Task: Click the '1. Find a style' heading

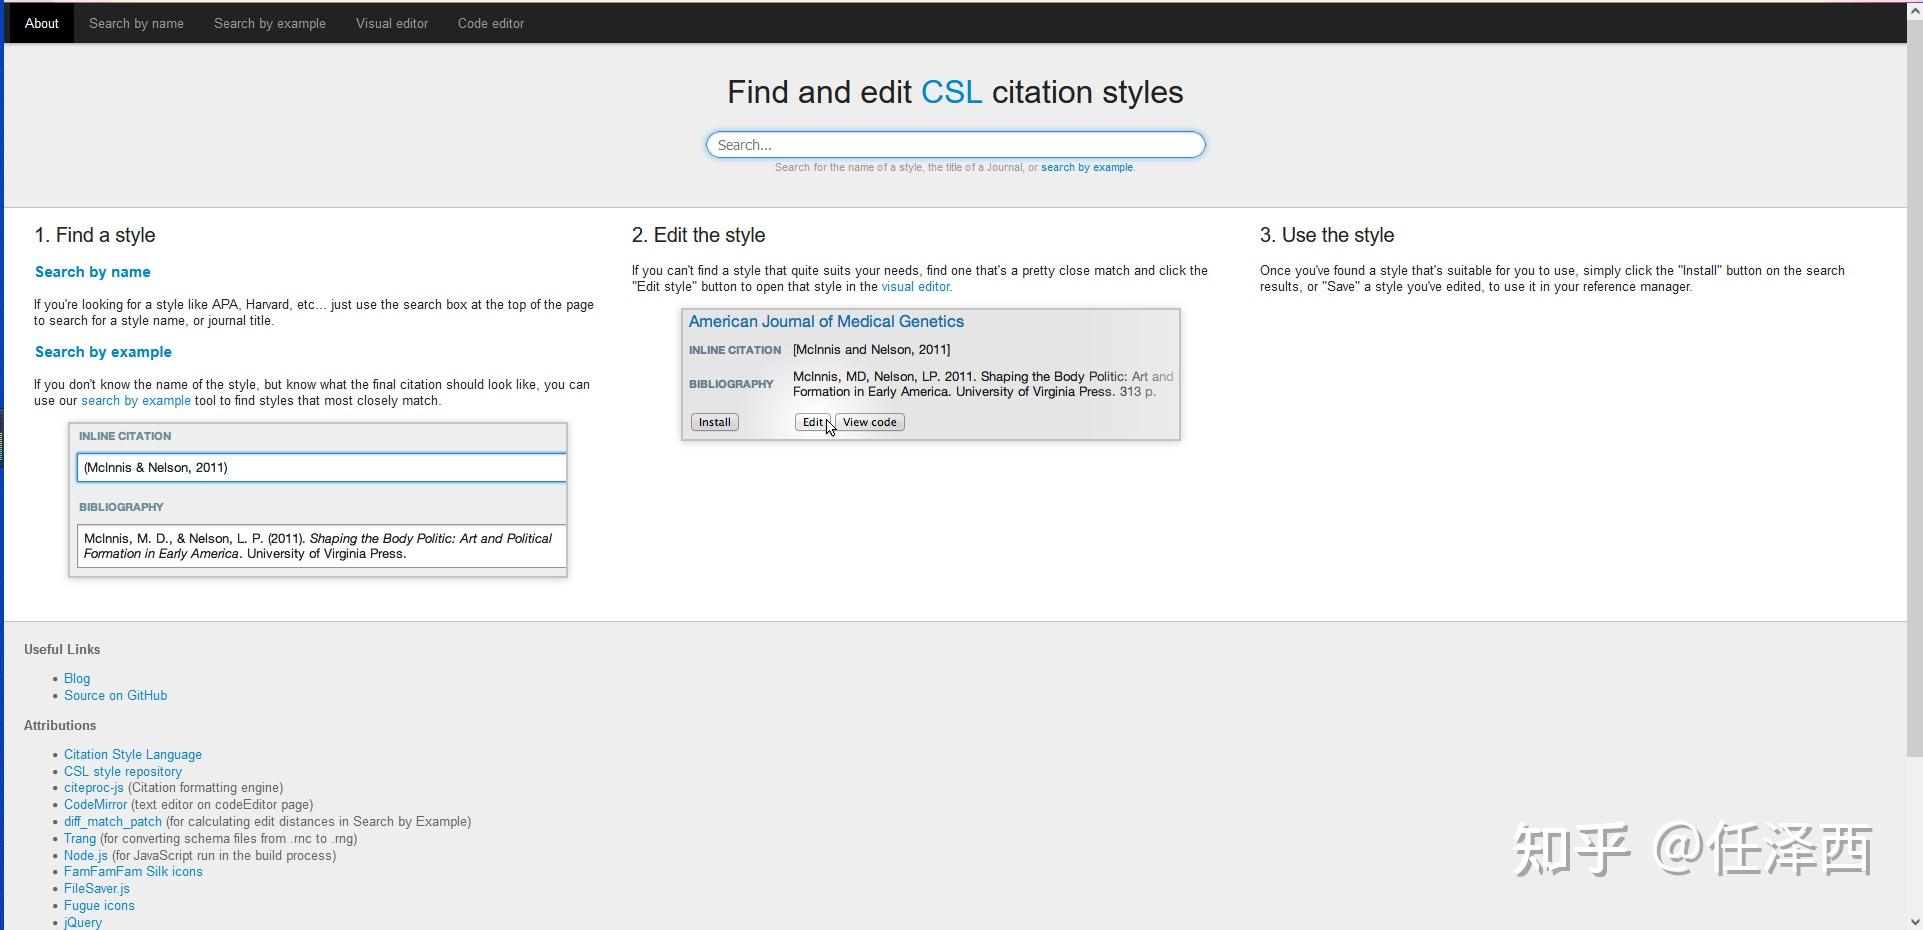Action: coord(95,235)
